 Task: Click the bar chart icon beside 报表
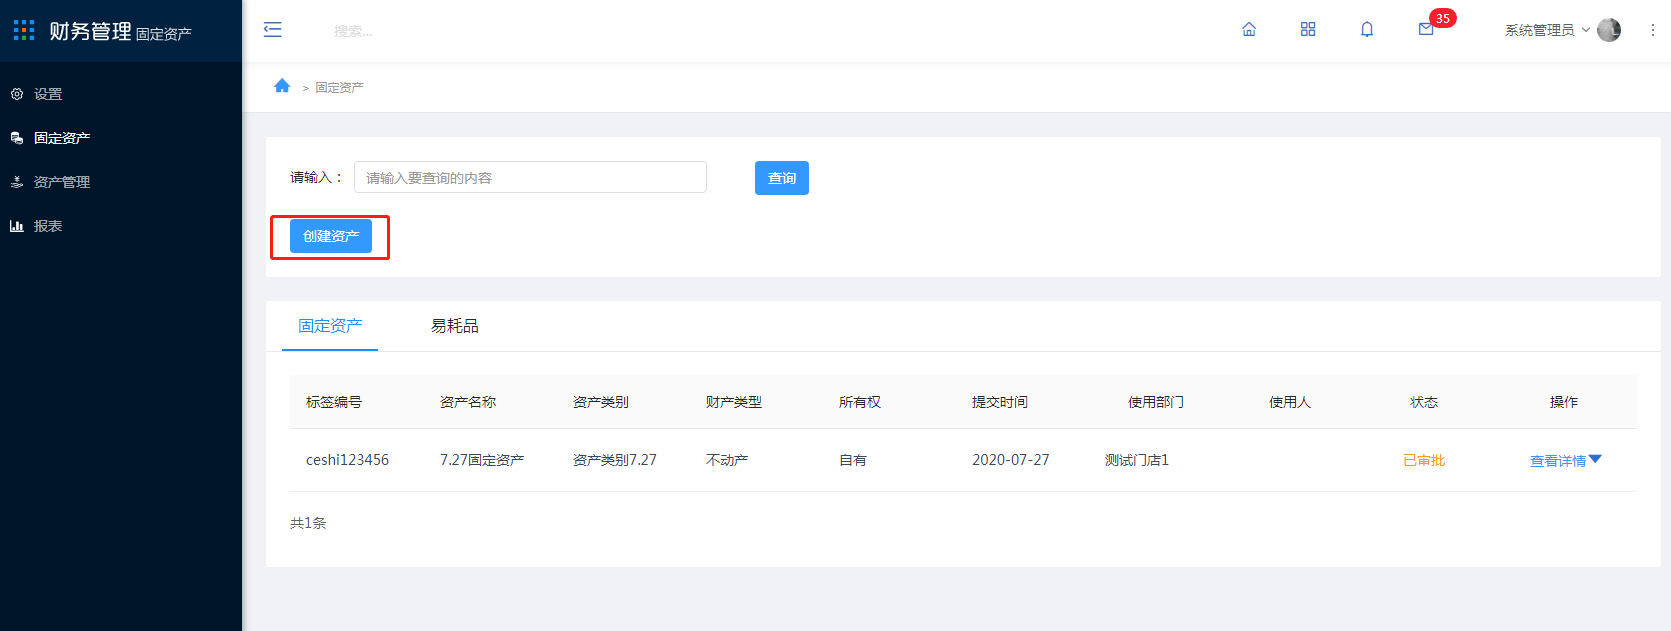(17, 226)
